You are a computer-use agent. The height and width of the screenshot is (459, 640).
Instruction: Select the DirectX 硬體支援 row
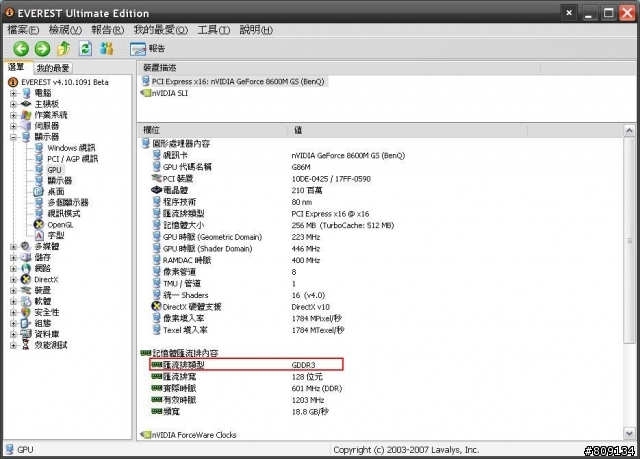[x=240, y=307]
